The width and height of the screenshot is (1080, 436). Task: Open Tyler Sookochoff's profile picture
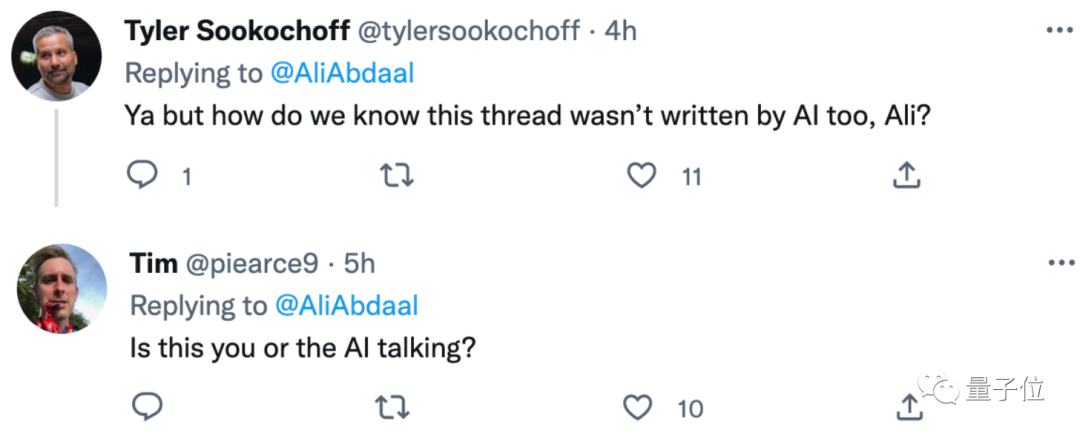pos(58,56)
